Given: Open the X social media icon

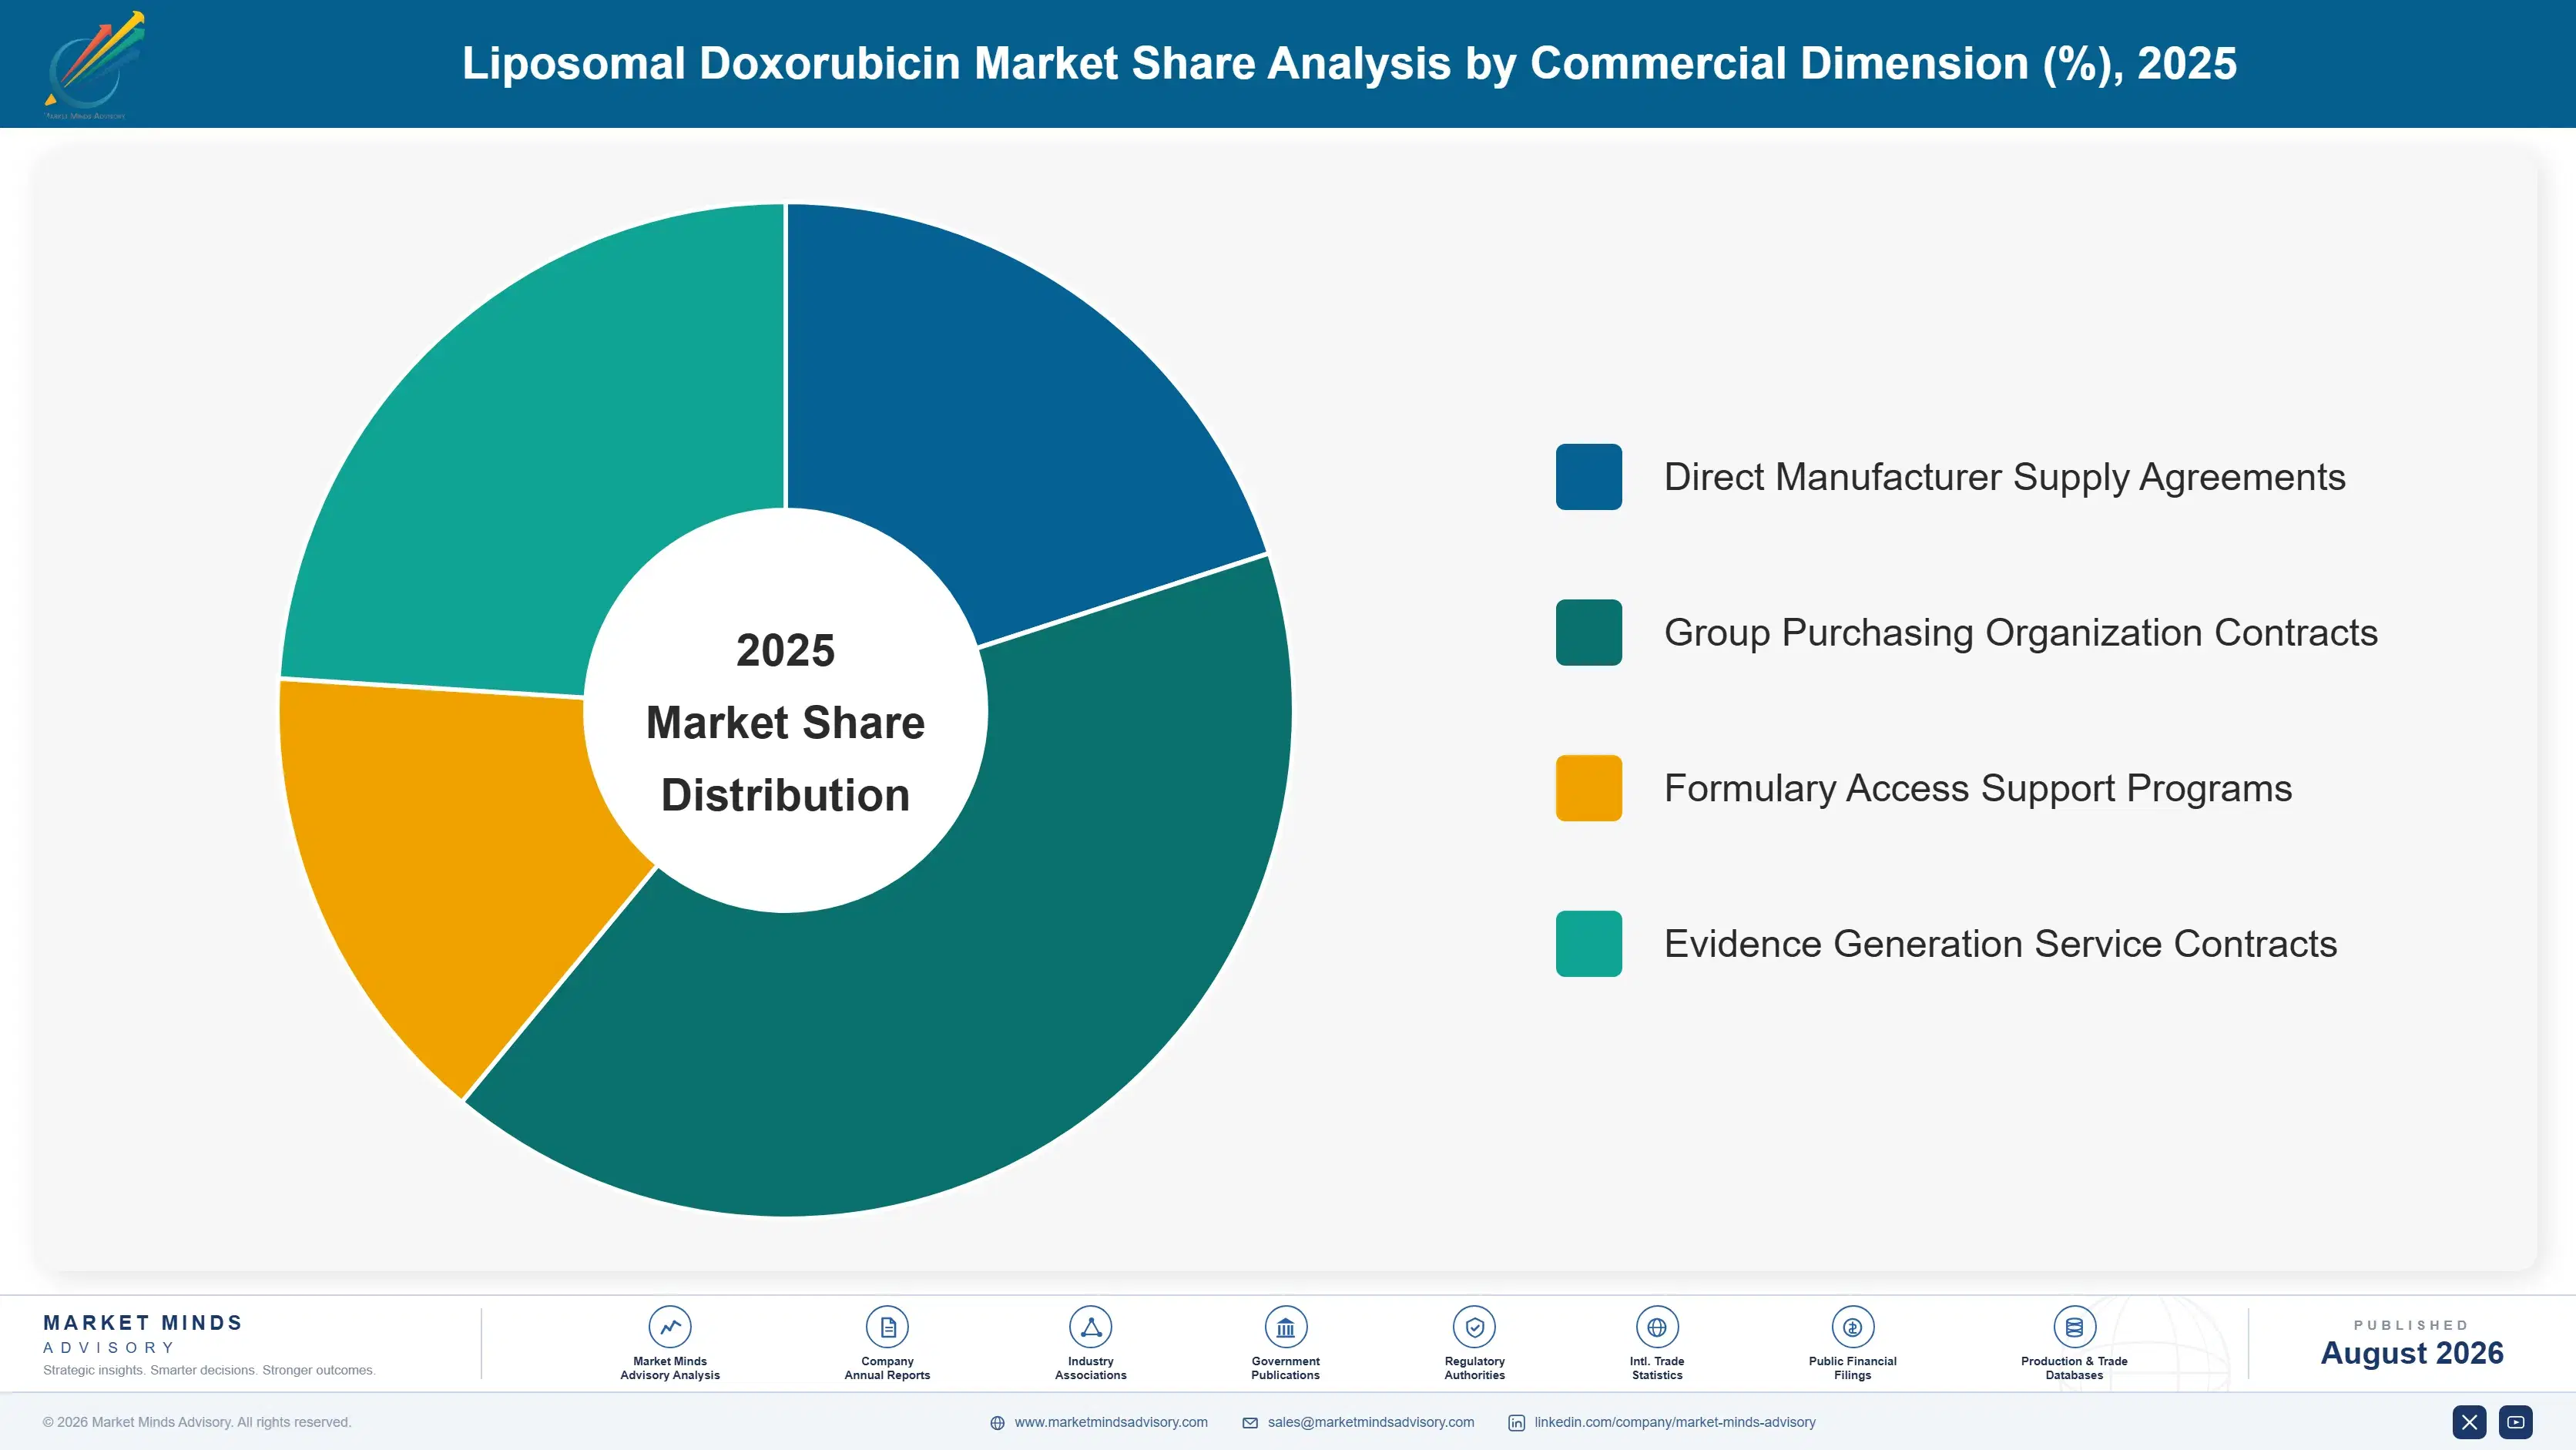Looking at the screenshot, I should pyautogui.click(x=2469, y=1422).
